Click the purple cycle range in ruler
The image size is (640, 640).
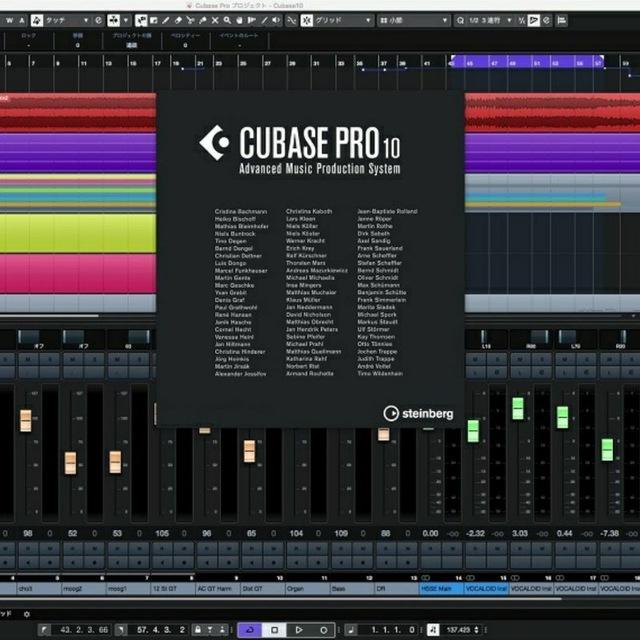coord(527,62)
